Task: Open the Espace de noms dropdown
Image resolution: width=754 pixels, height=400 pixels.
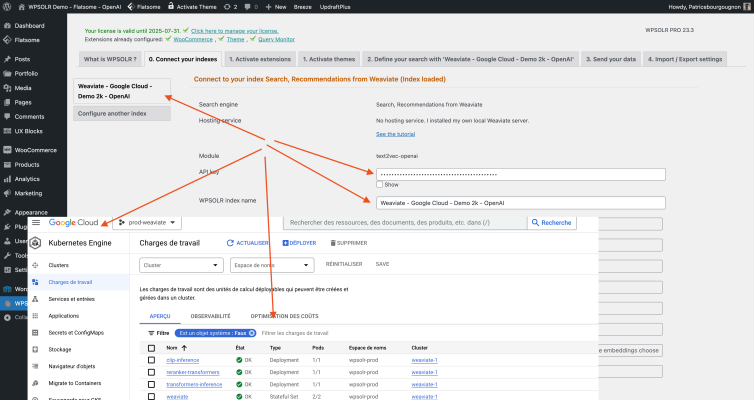Action: point(272,265)
